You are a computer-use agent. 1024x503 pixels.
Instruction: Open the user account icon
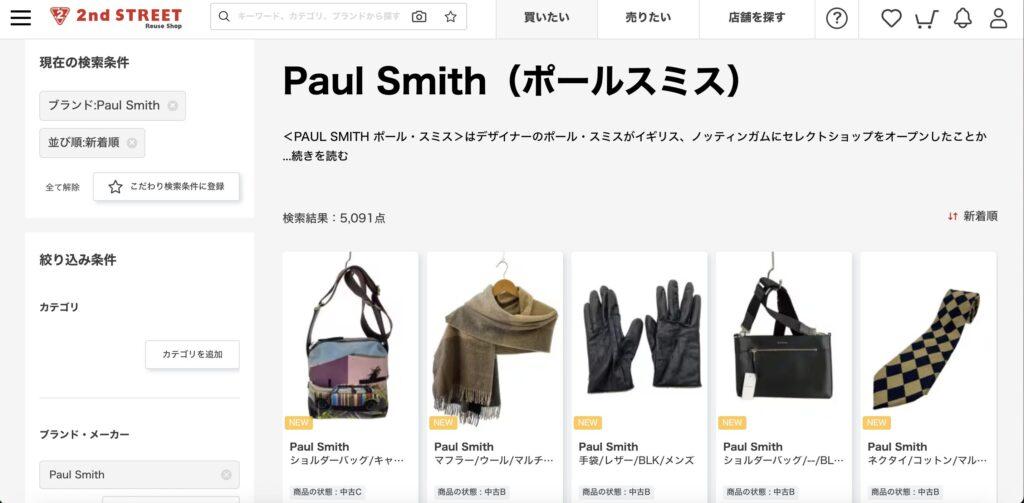click(999, 18)
